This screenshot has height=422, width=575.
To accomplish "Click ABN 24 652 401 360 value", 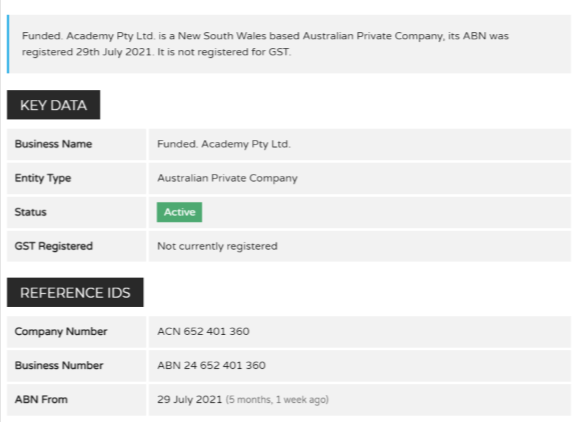I will (211, 366).
